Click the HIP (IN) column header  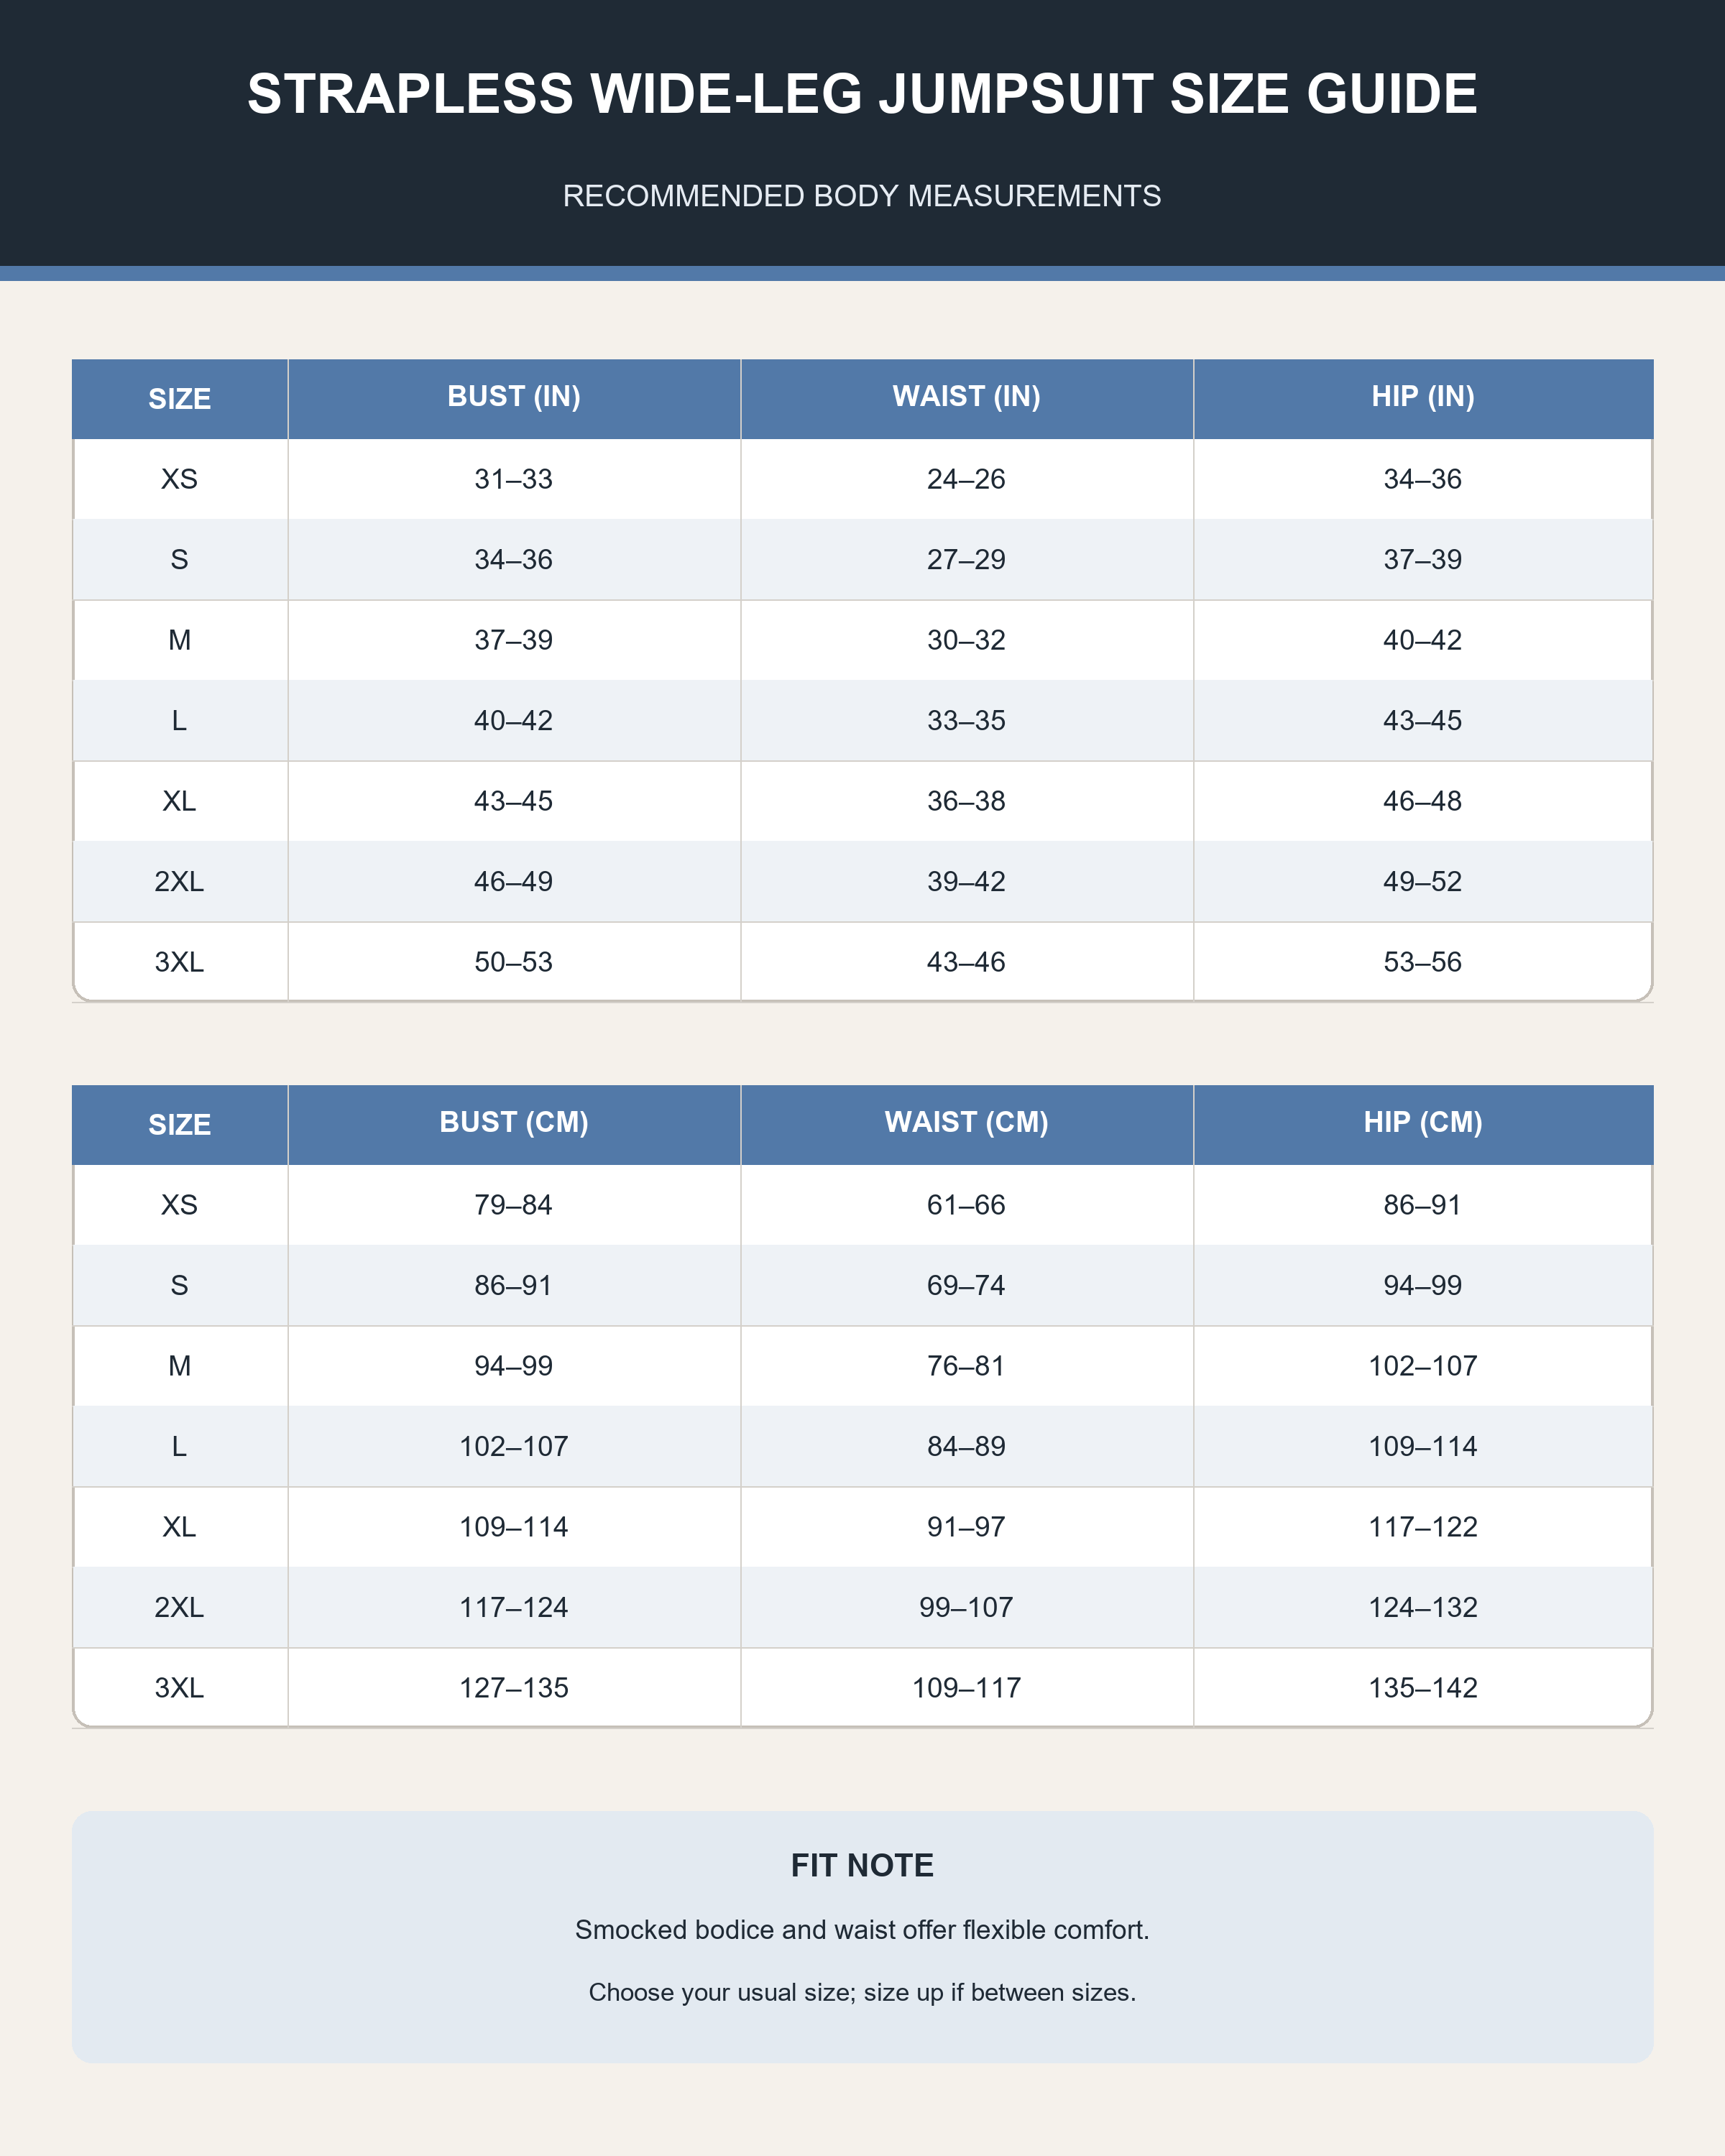pyautogui.click(x=1423, y=397)
